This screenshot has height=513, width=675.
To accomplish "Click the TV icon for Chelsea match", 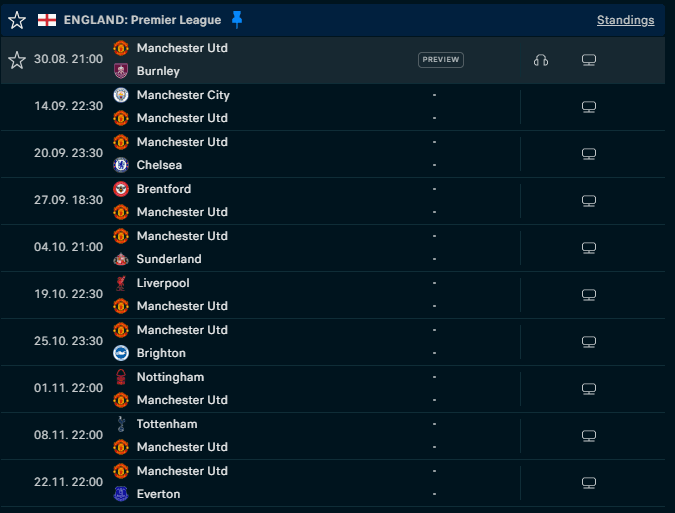I will point(589,154).
